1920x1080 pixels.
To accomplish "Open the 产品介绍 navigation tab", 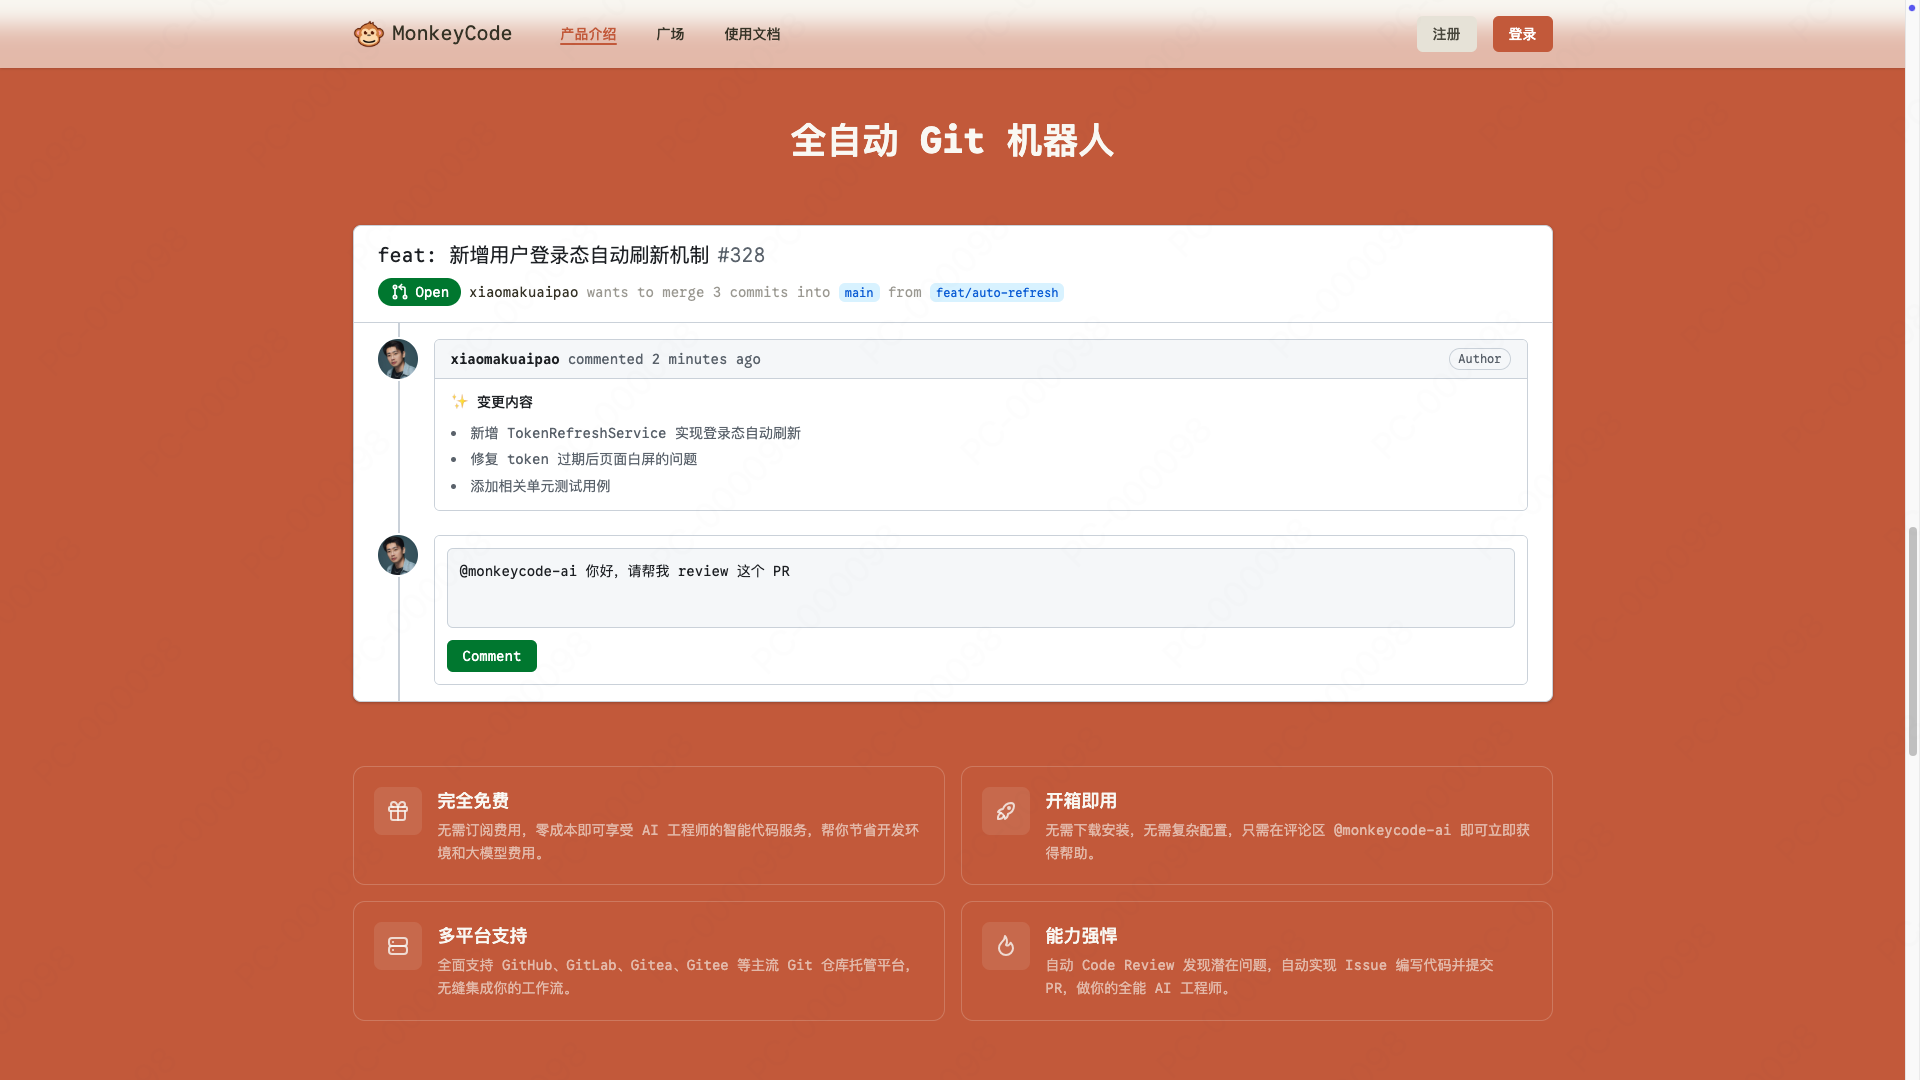I will point(588,34).
